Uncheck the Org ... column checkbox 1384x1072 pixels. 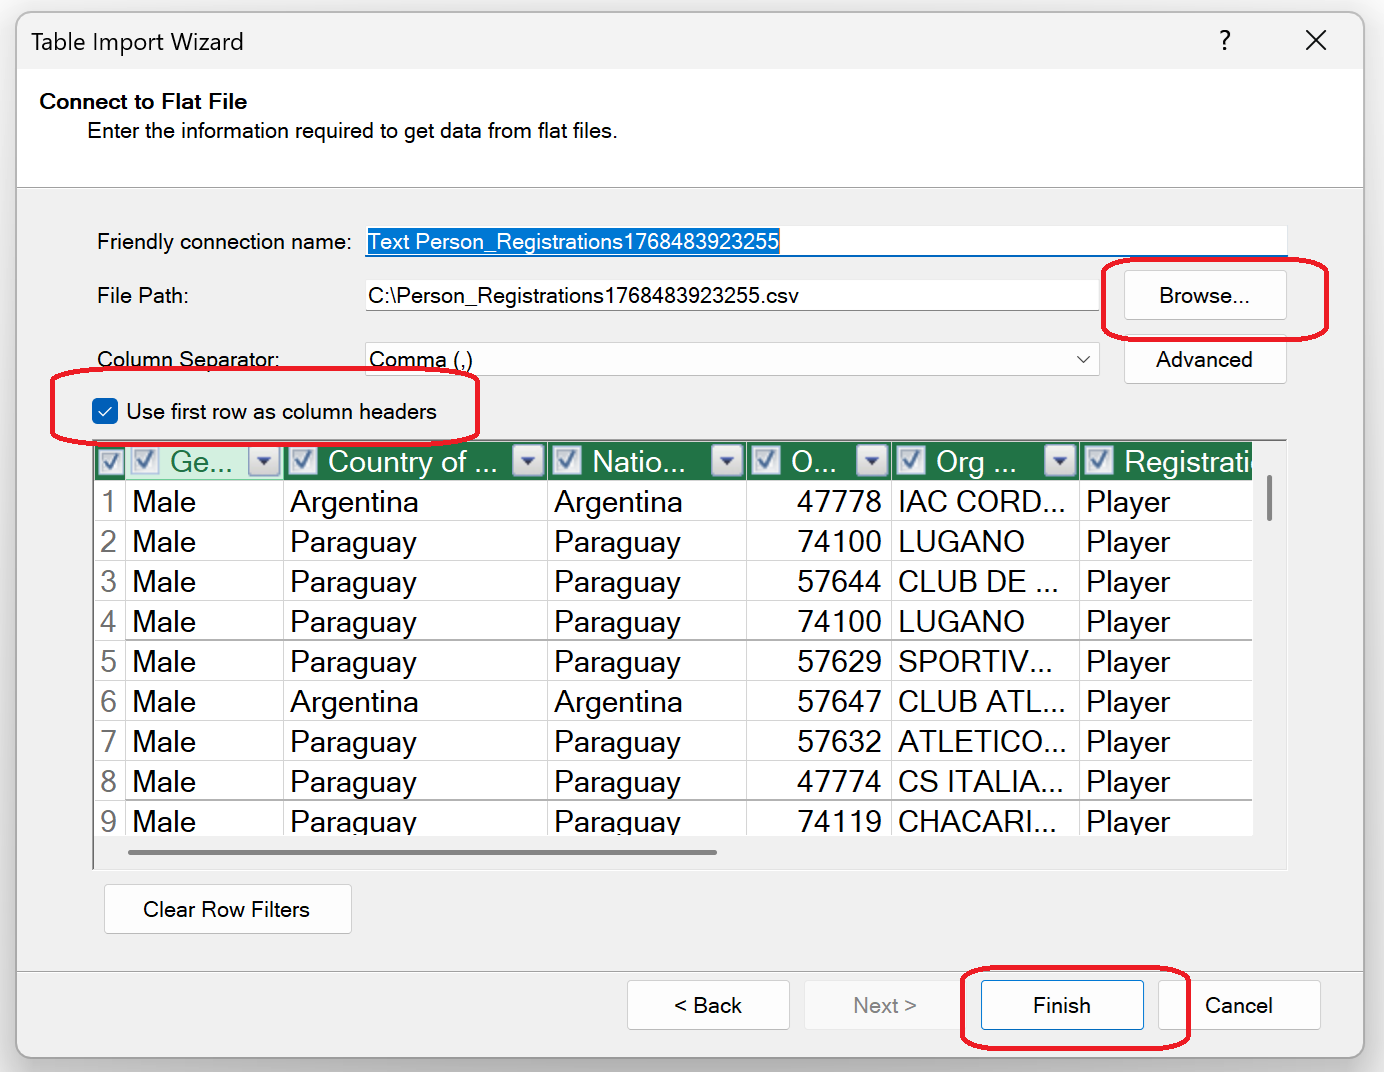point(911,461)
